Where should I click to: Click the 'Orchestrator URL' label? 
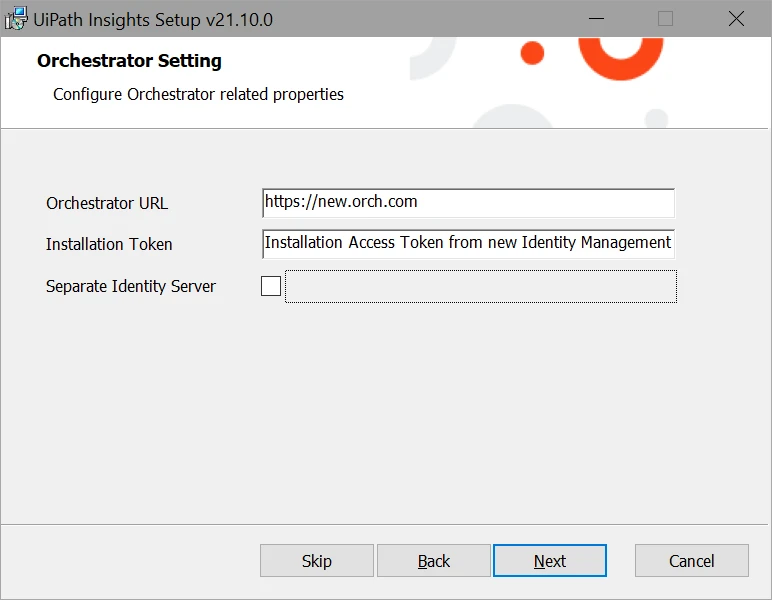click(107, 203)
